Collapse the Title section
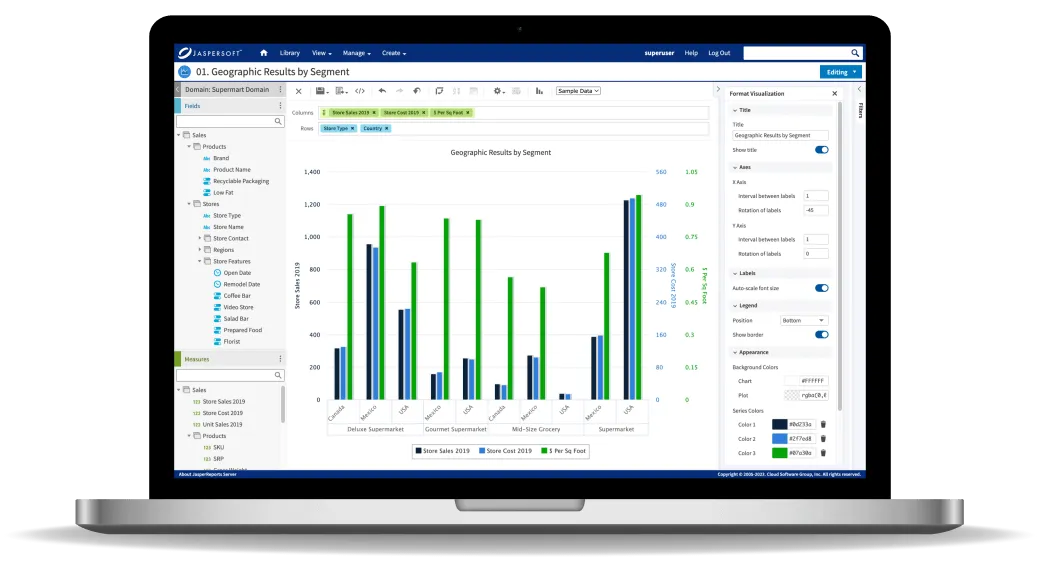The image size is (1040, 573). pos(735,110)
